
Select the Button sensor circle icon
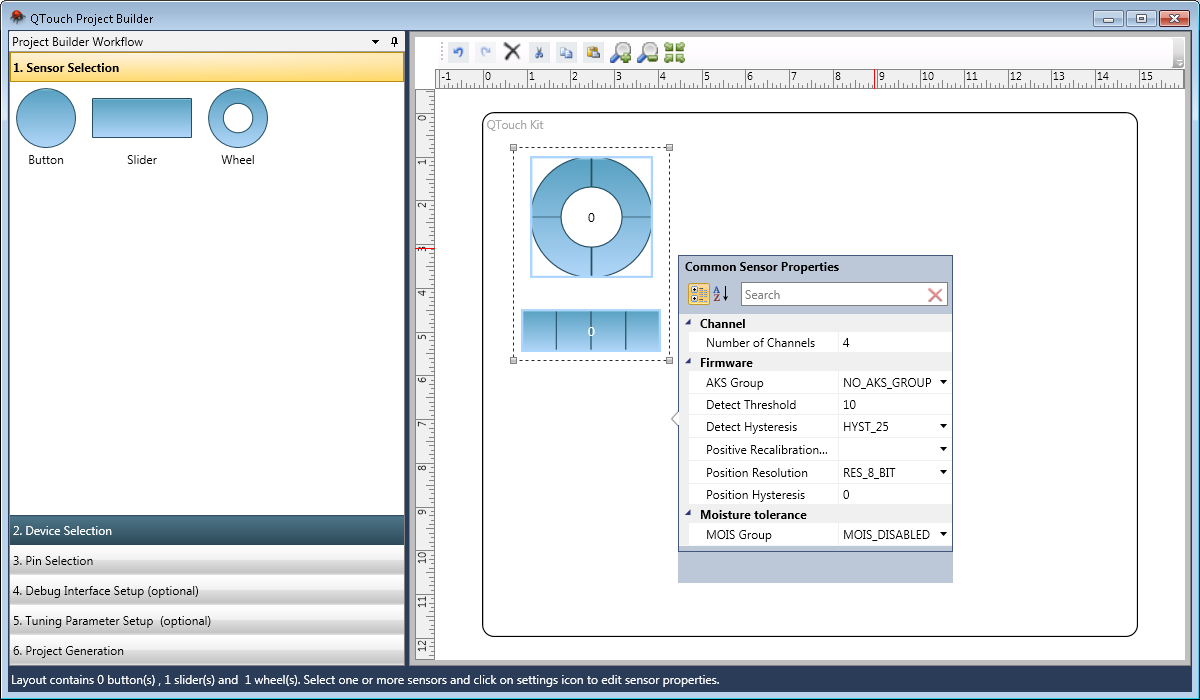(46, 118)
